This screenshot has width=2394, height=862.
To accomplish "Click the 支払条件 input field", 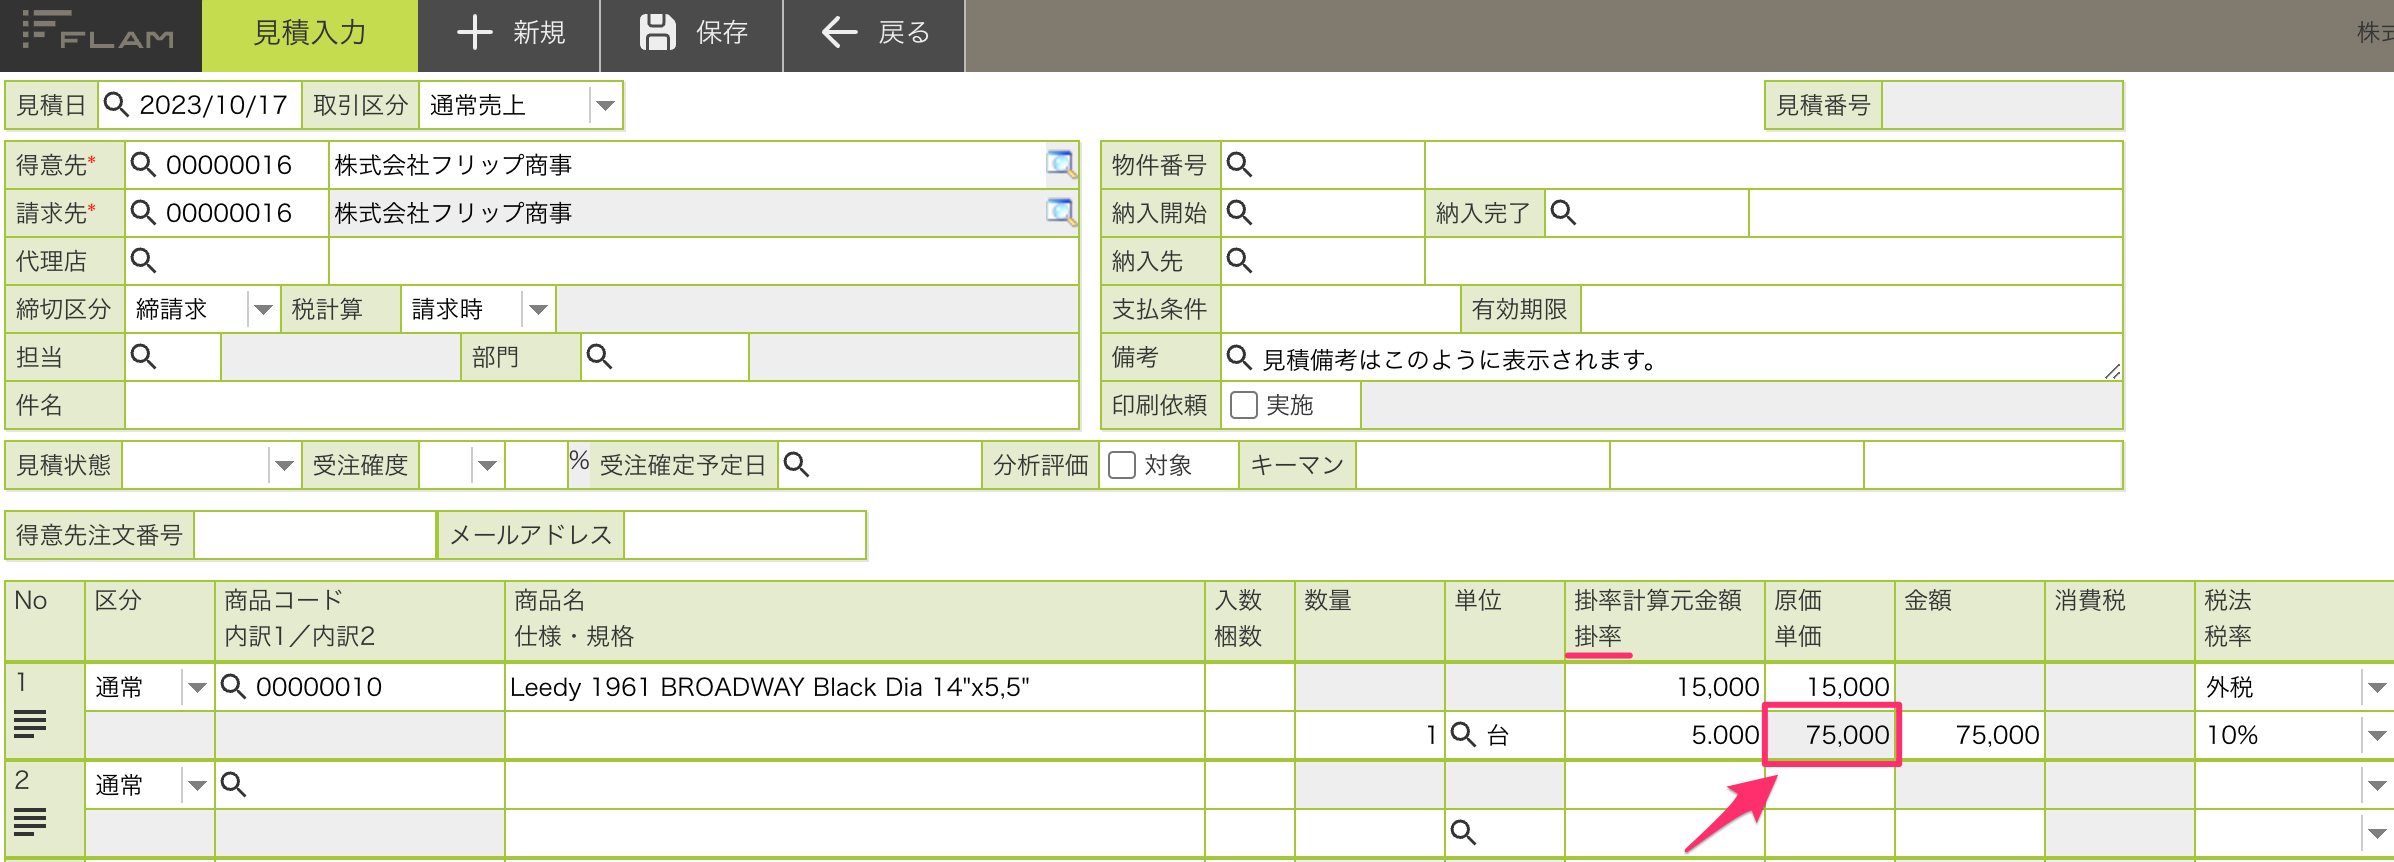I will [x=1341, y=310].
